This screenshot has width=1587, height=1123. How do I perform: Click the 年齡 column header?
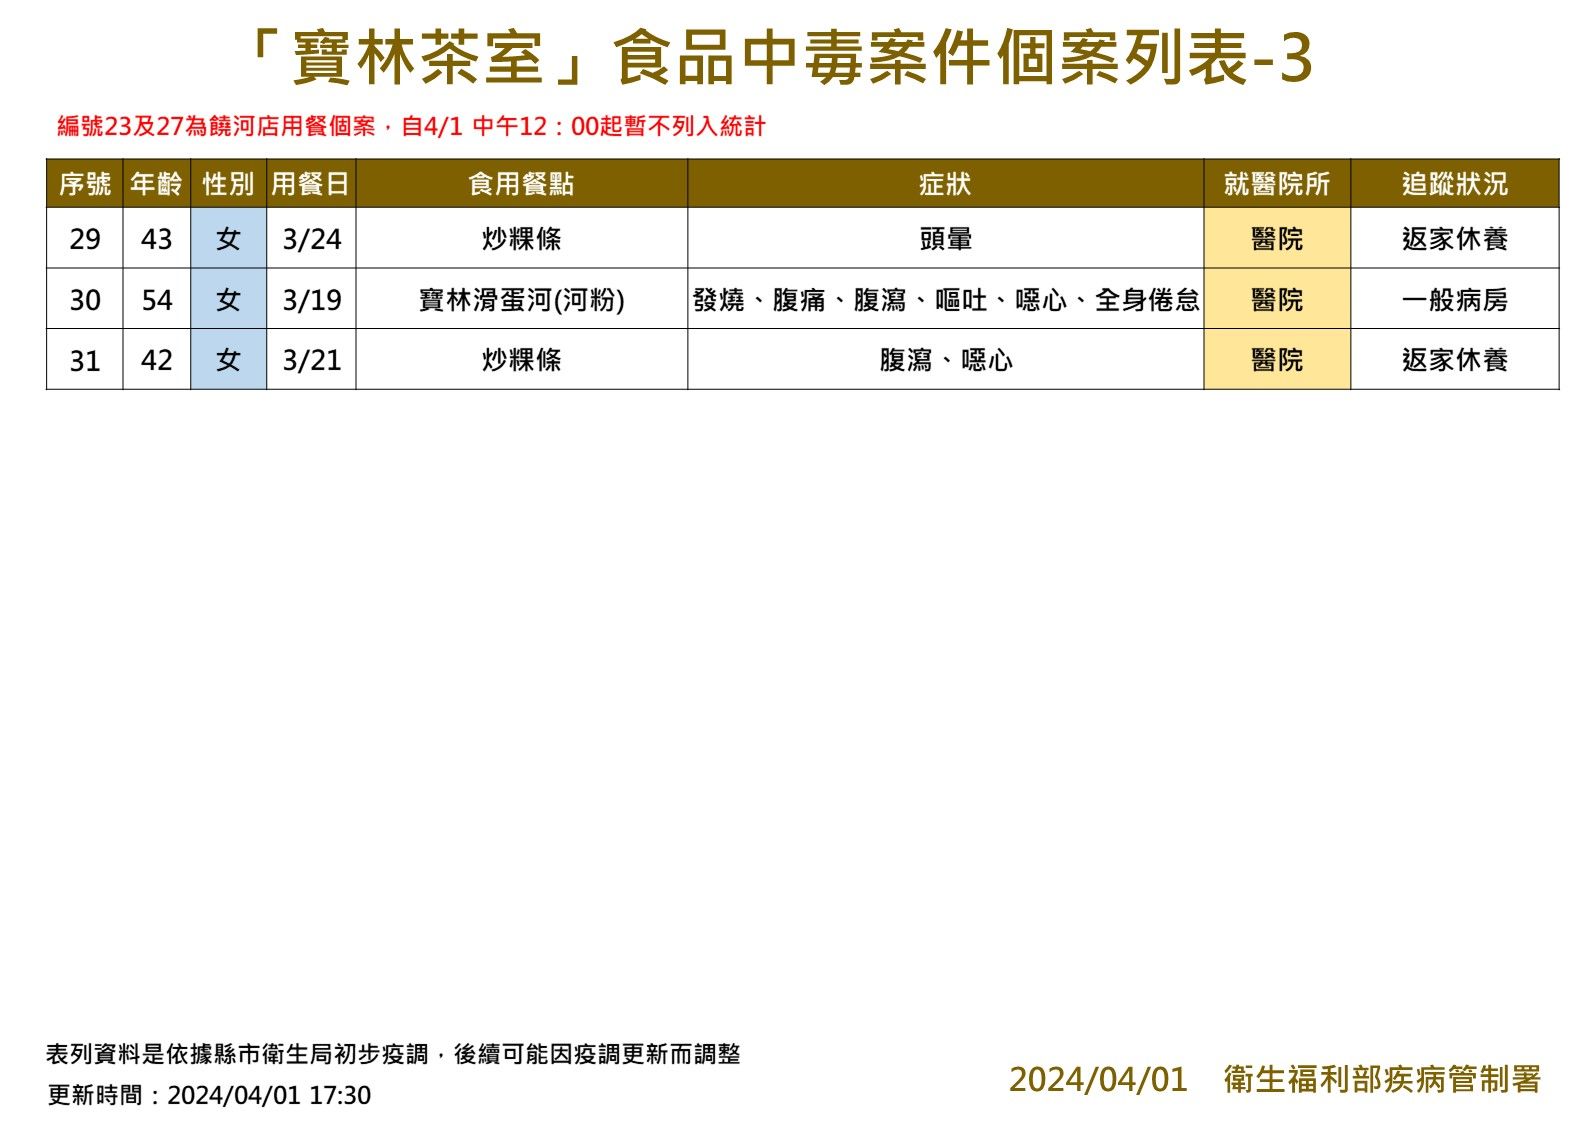click(x=157, y=183)
